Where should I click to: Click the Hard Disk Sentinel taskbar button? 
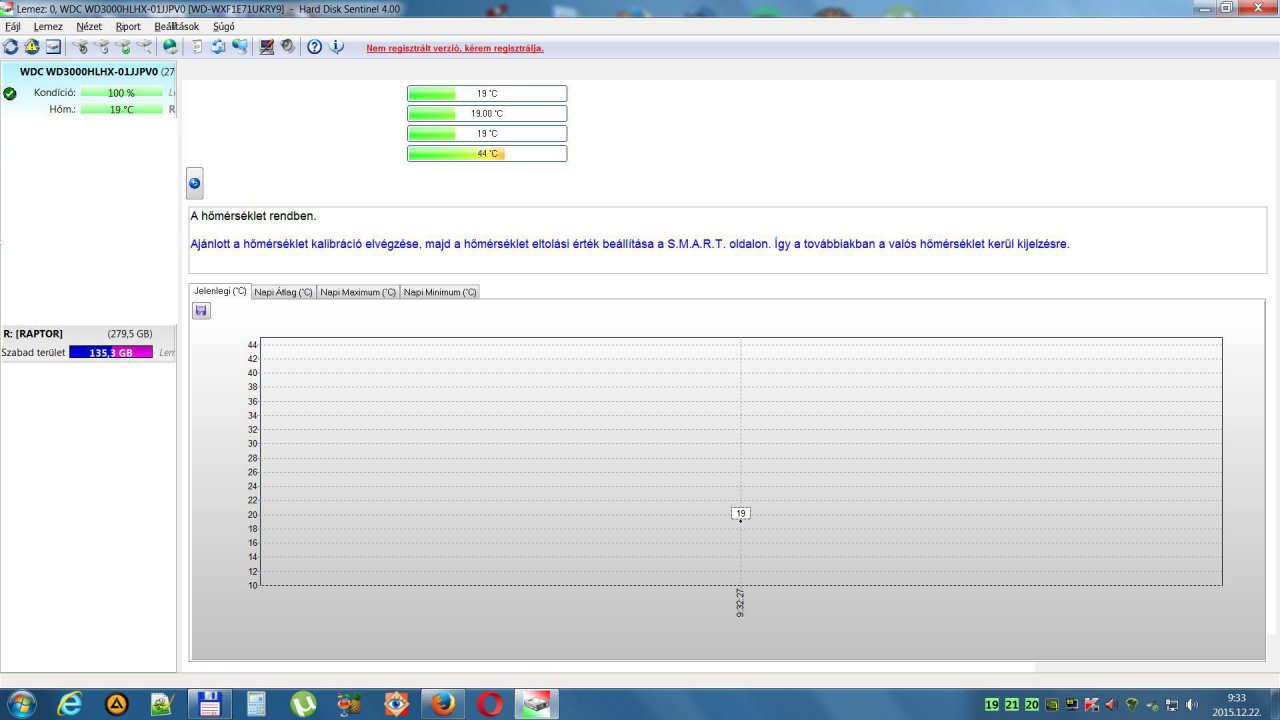tap(537, 704)
